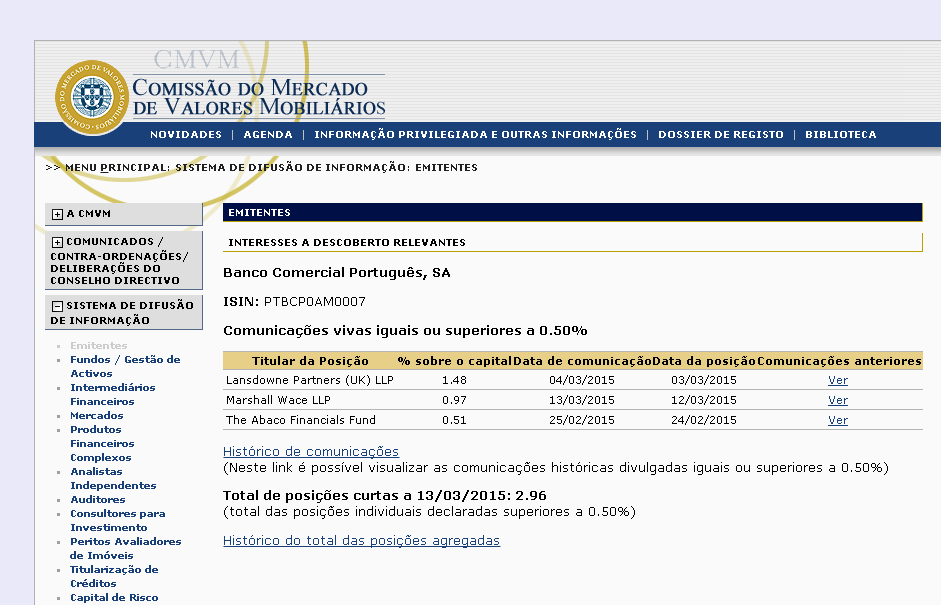
Task: Click the 12/03/2015 position date
Action: pyautogui.click(x=704, y=400)
